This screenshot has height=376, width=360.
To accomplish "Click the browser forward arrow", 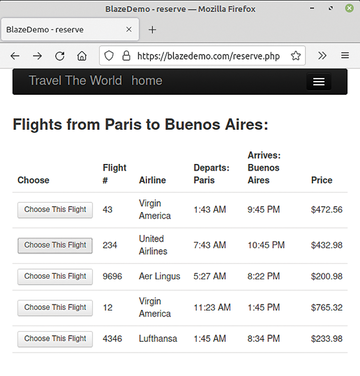I will [x=37, y=56].
